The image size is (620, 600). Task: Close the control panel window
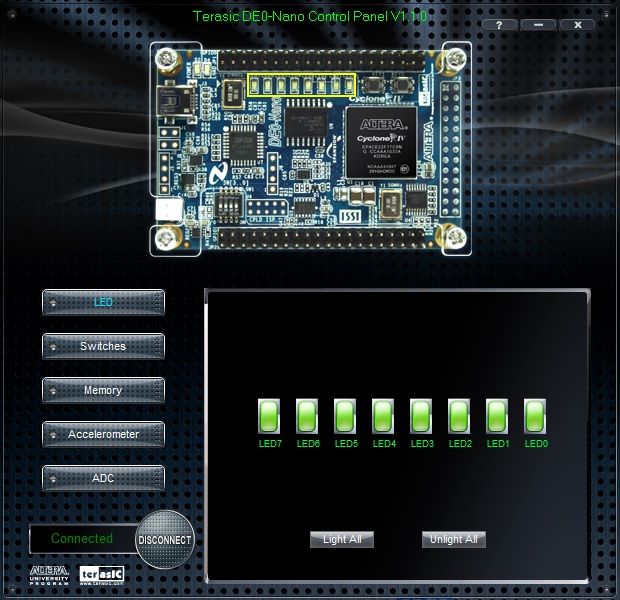pyautogui.click(x=577, y=25)
